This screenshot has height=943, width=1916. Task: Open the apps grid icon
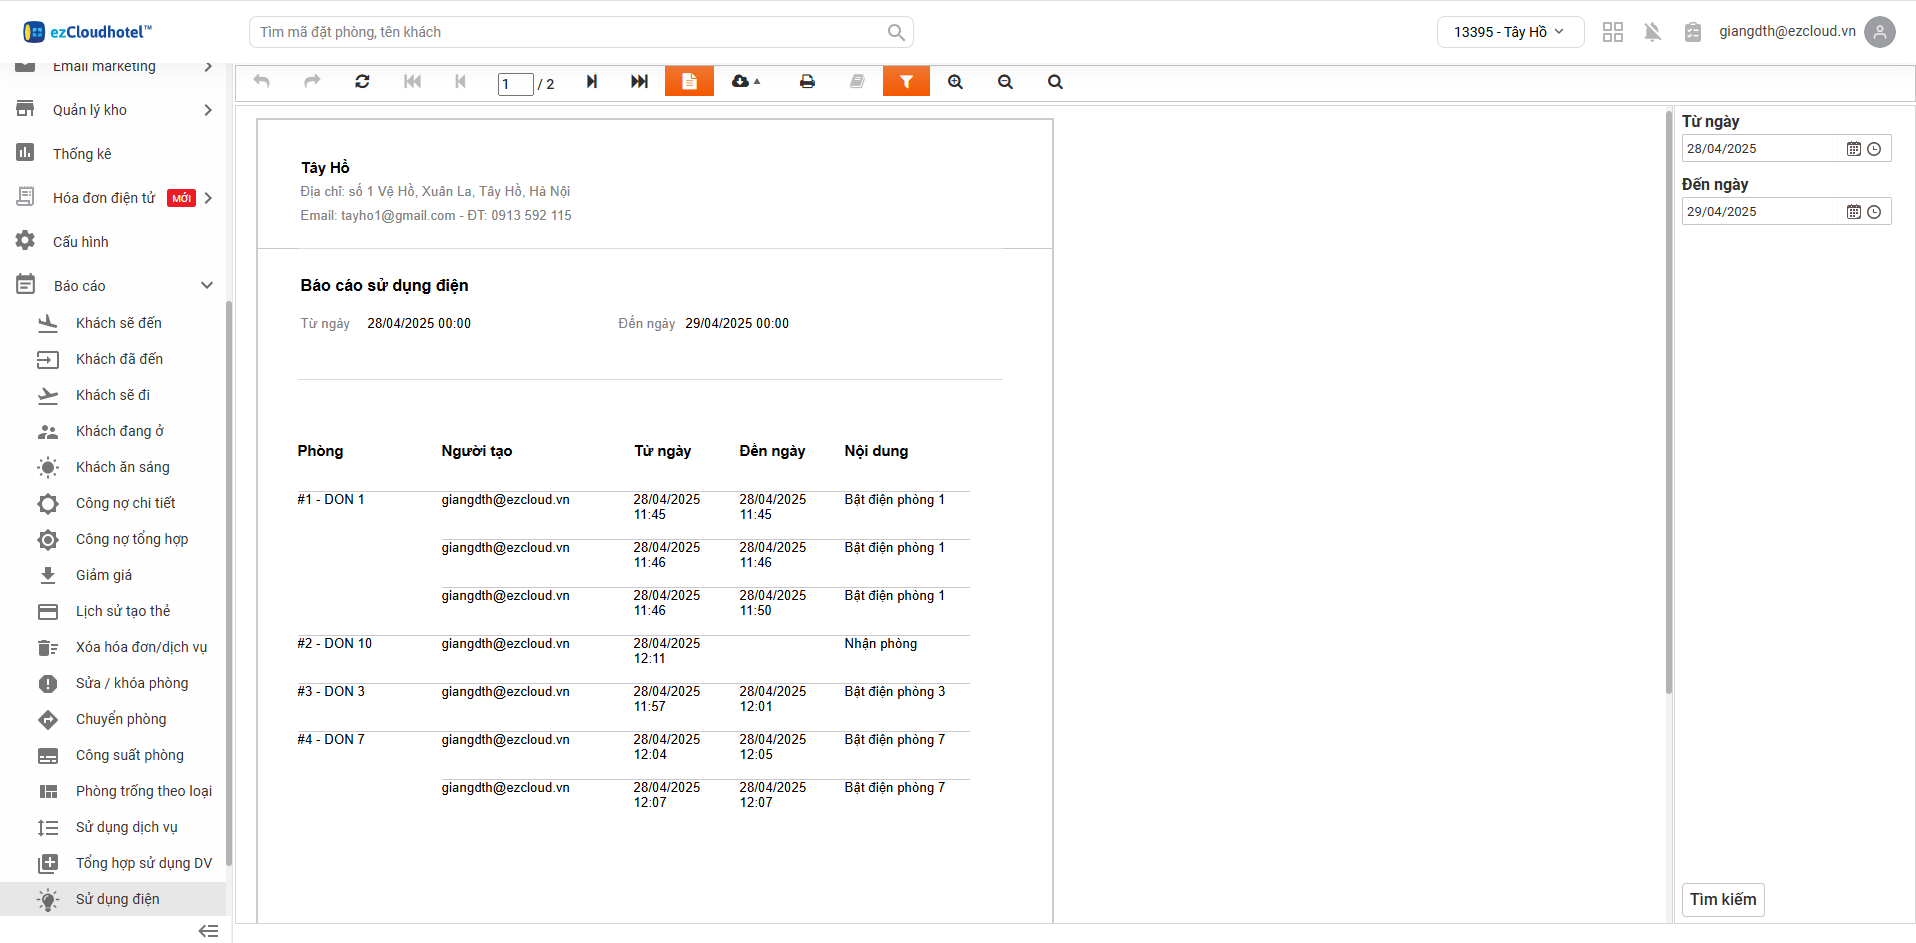tap(1612, 32)
